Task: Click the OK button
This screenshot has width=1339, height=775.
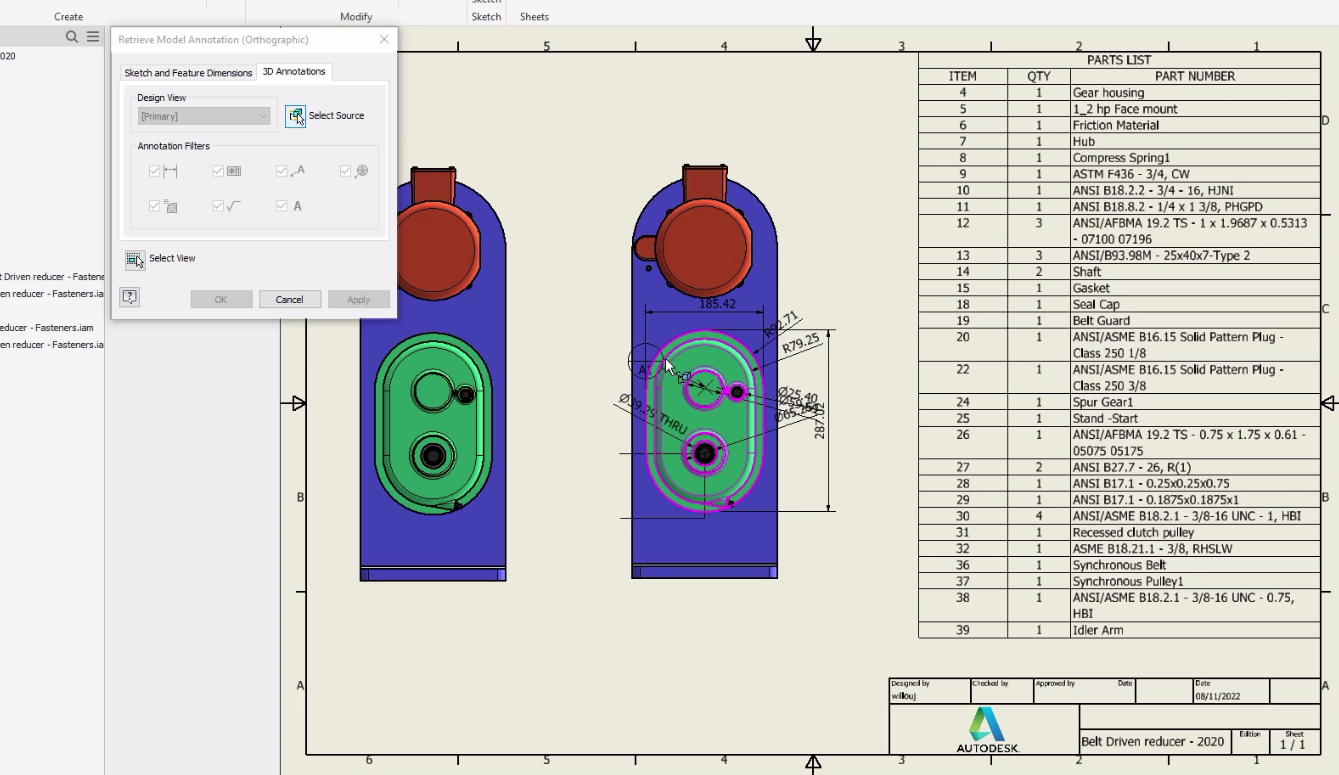Action: 221,300
